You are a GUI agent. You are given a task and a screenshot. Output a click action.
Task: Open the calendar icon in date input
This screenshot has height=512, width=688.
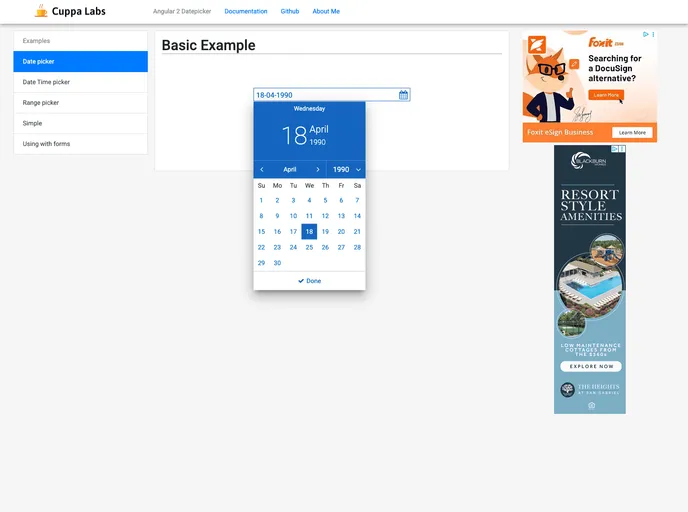403,95
